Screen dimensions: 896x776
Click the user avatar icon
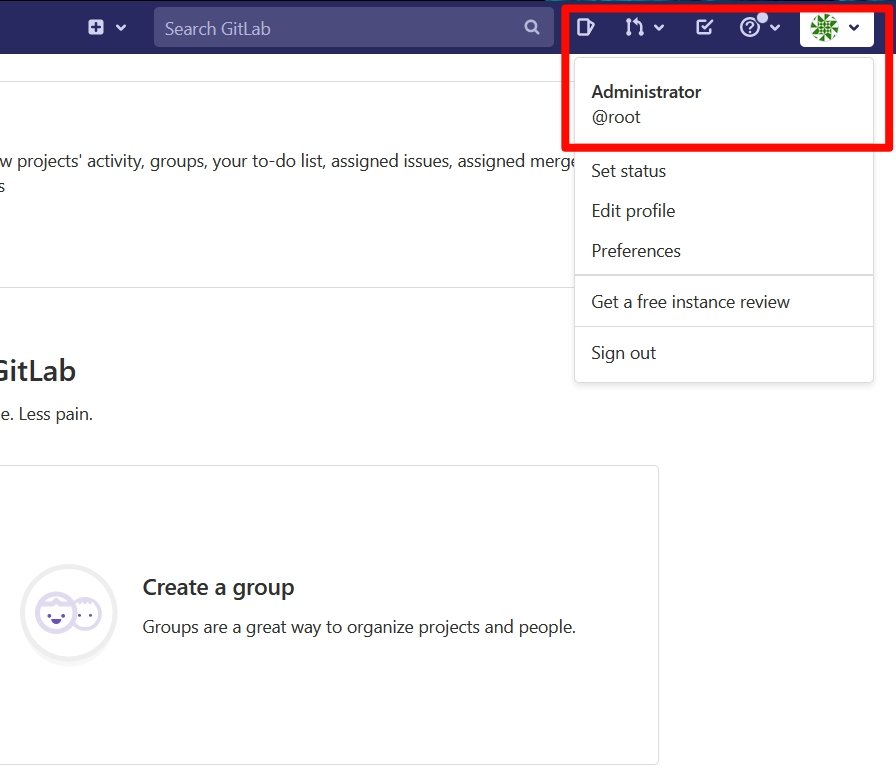click(824, 27)
